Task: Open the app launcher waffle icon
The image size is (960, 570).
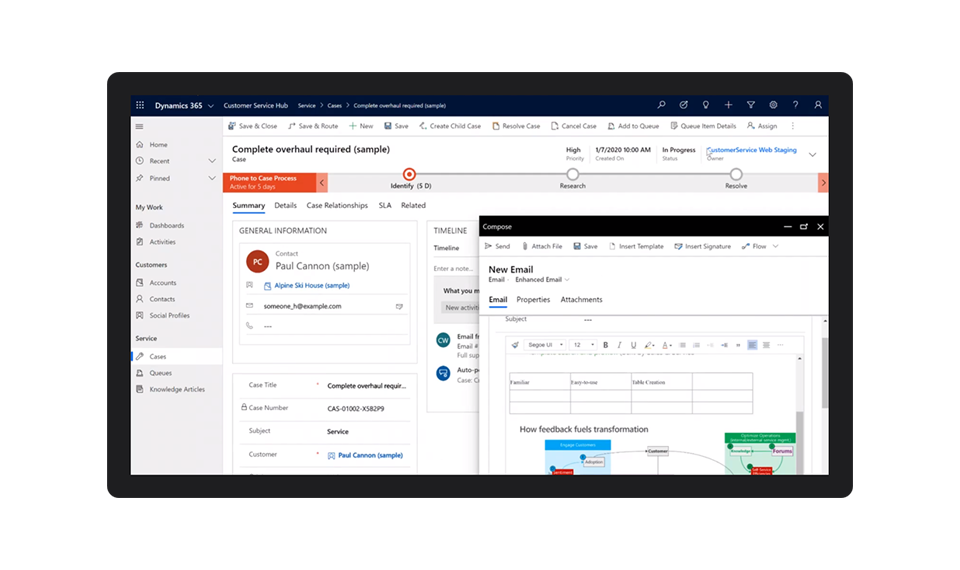Action: 139,105
